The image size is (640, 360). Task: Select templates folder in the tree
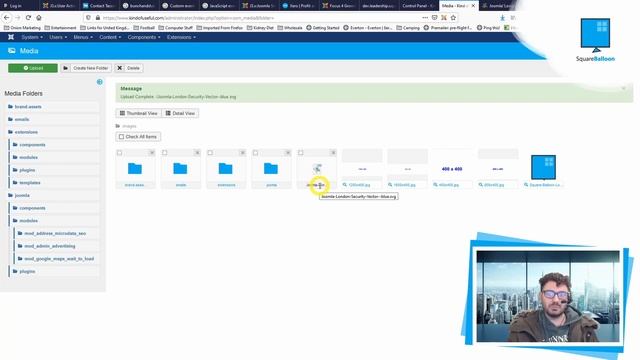[30, 182]
